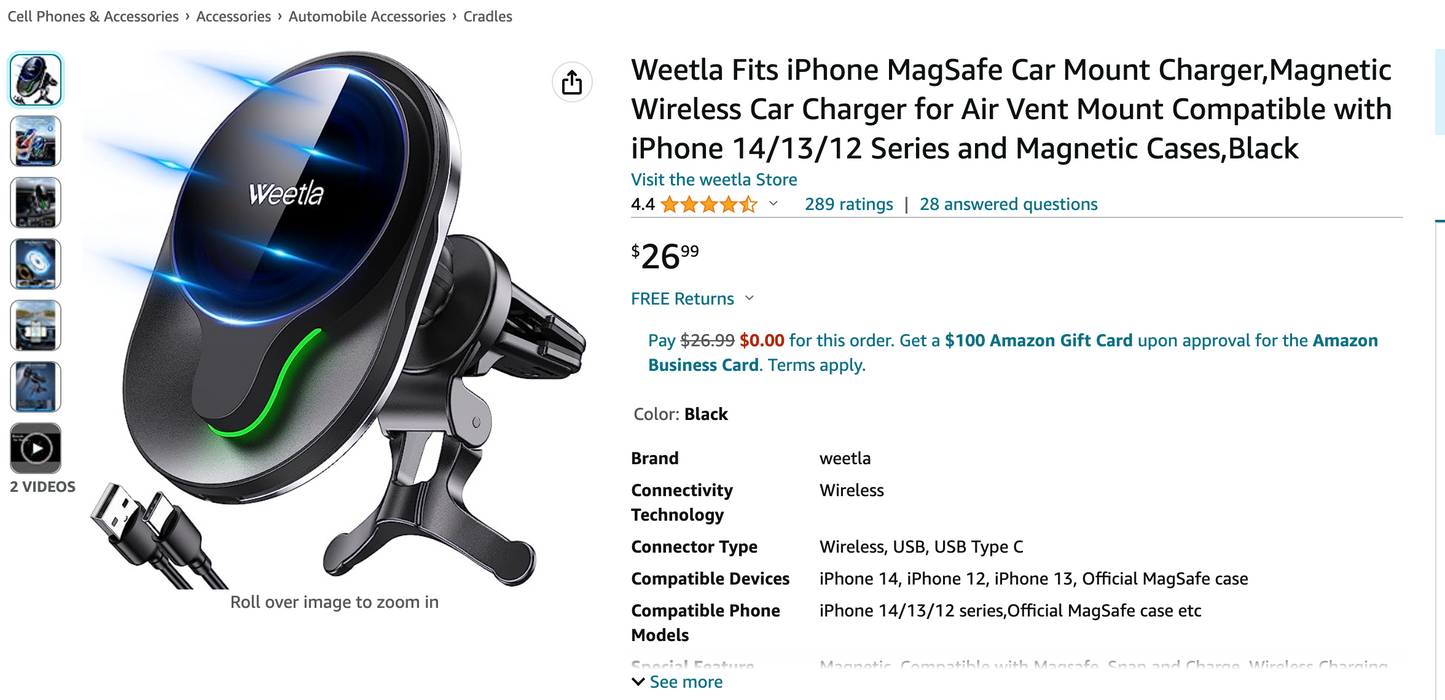Open the Cradles breadcrumb category
1445x700 pixels.
(488, 16)
